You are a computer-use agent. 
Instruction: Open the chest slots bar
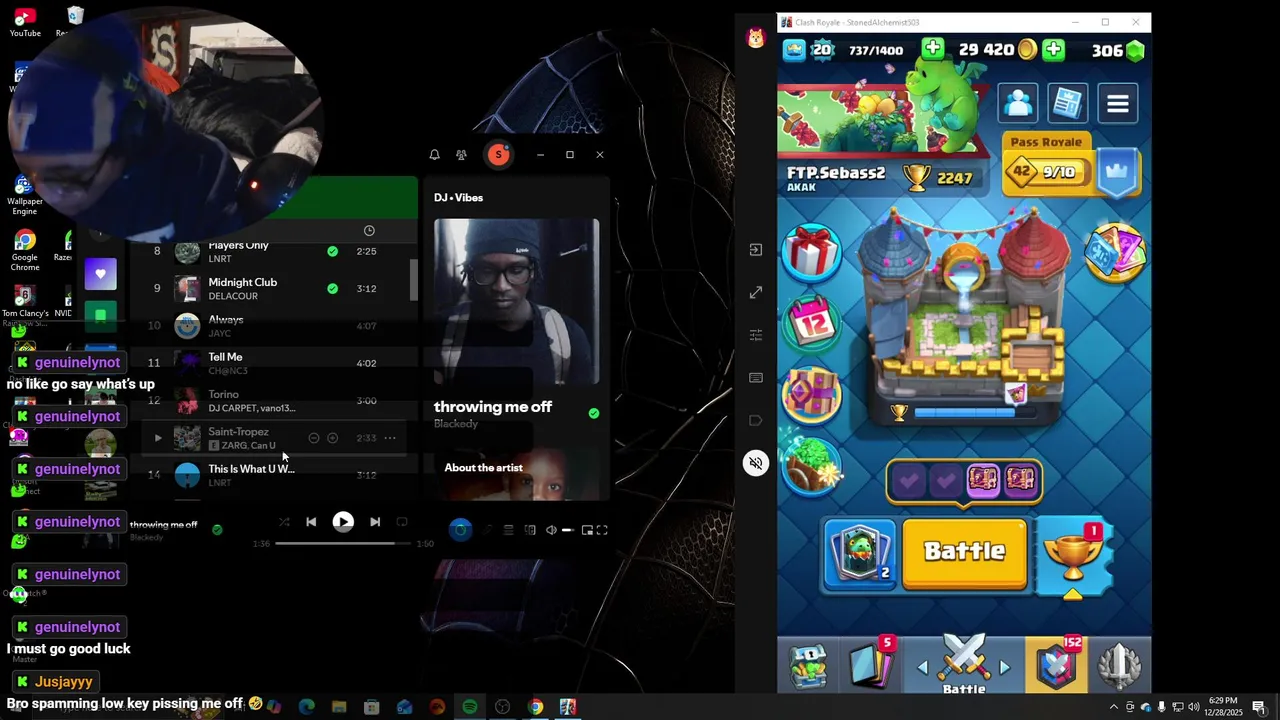pos(964,481)
